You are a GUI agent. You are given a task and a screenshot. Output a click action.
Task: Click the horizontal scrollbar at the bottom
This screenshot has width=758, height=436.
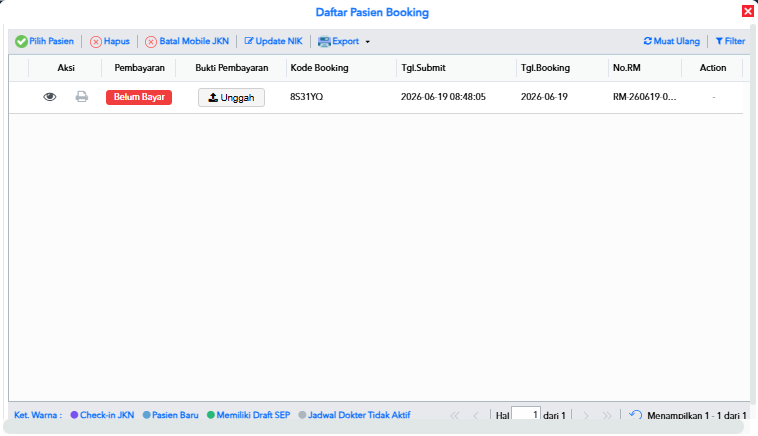pyautogui.click(x=373, y=427)
